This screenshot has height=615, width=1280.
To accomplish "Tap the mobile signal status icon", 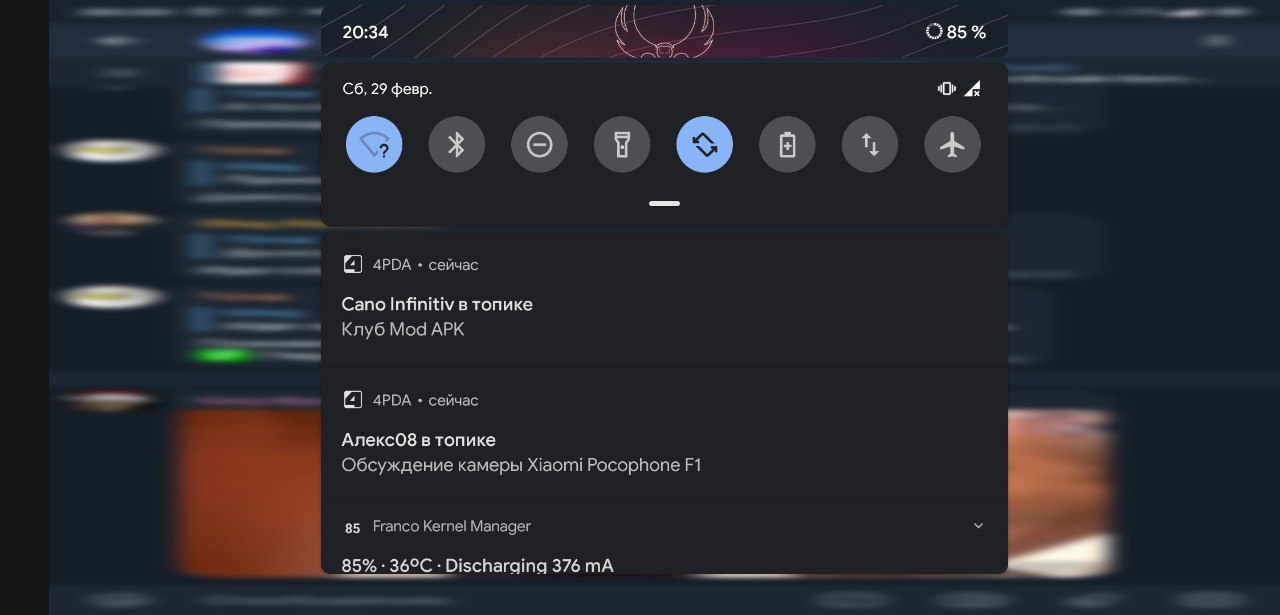I will tap(972, 89).
